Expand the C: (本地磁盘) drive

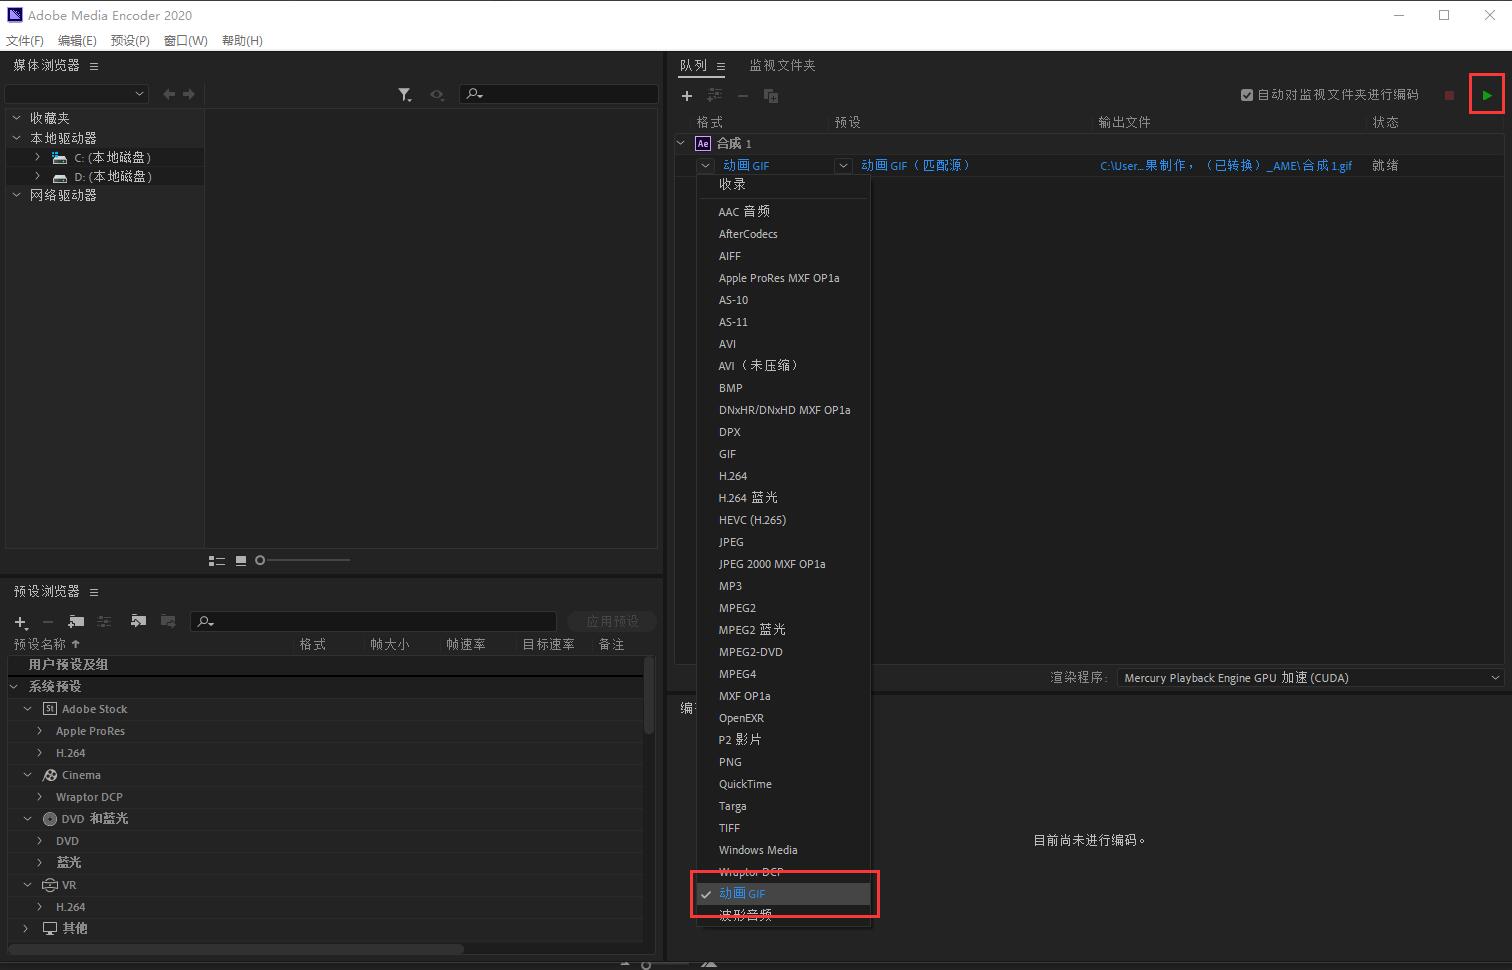coord(37,157)
